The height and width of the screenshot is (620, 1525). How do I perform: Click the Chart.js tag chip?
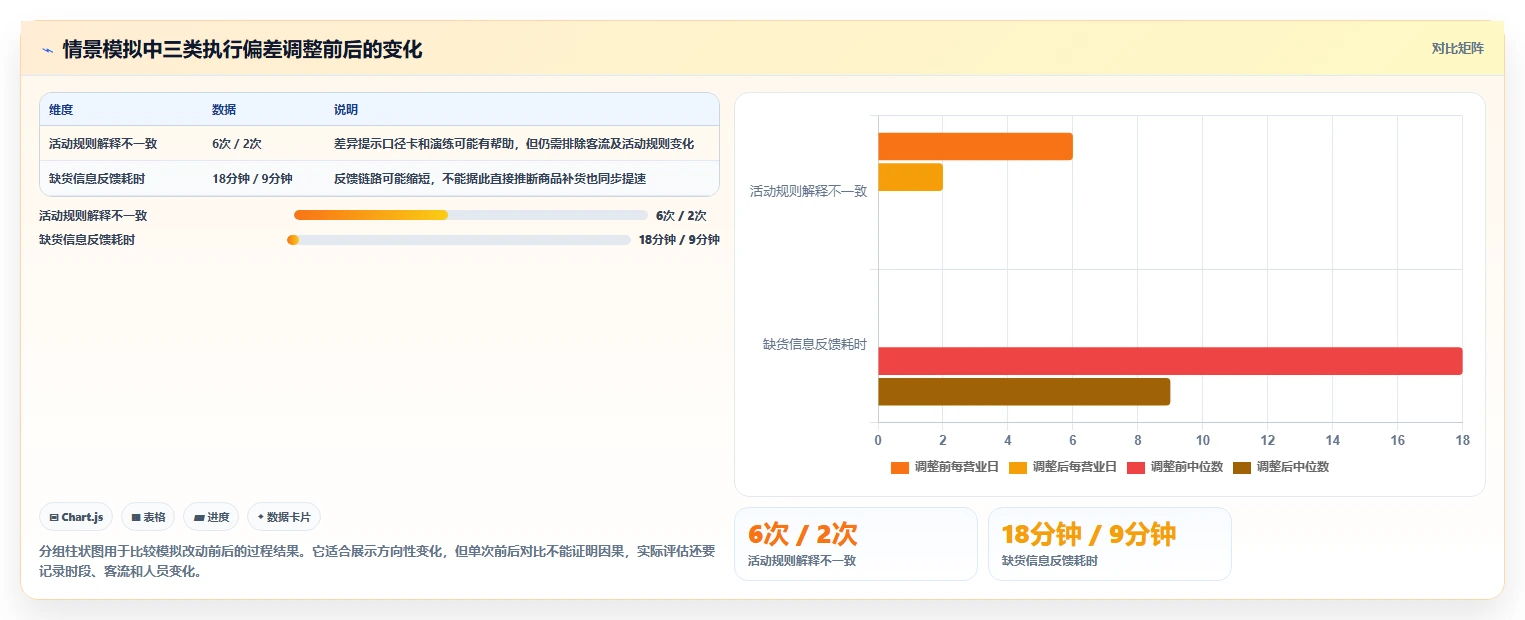pyautogui.click(x=77, y=517)
